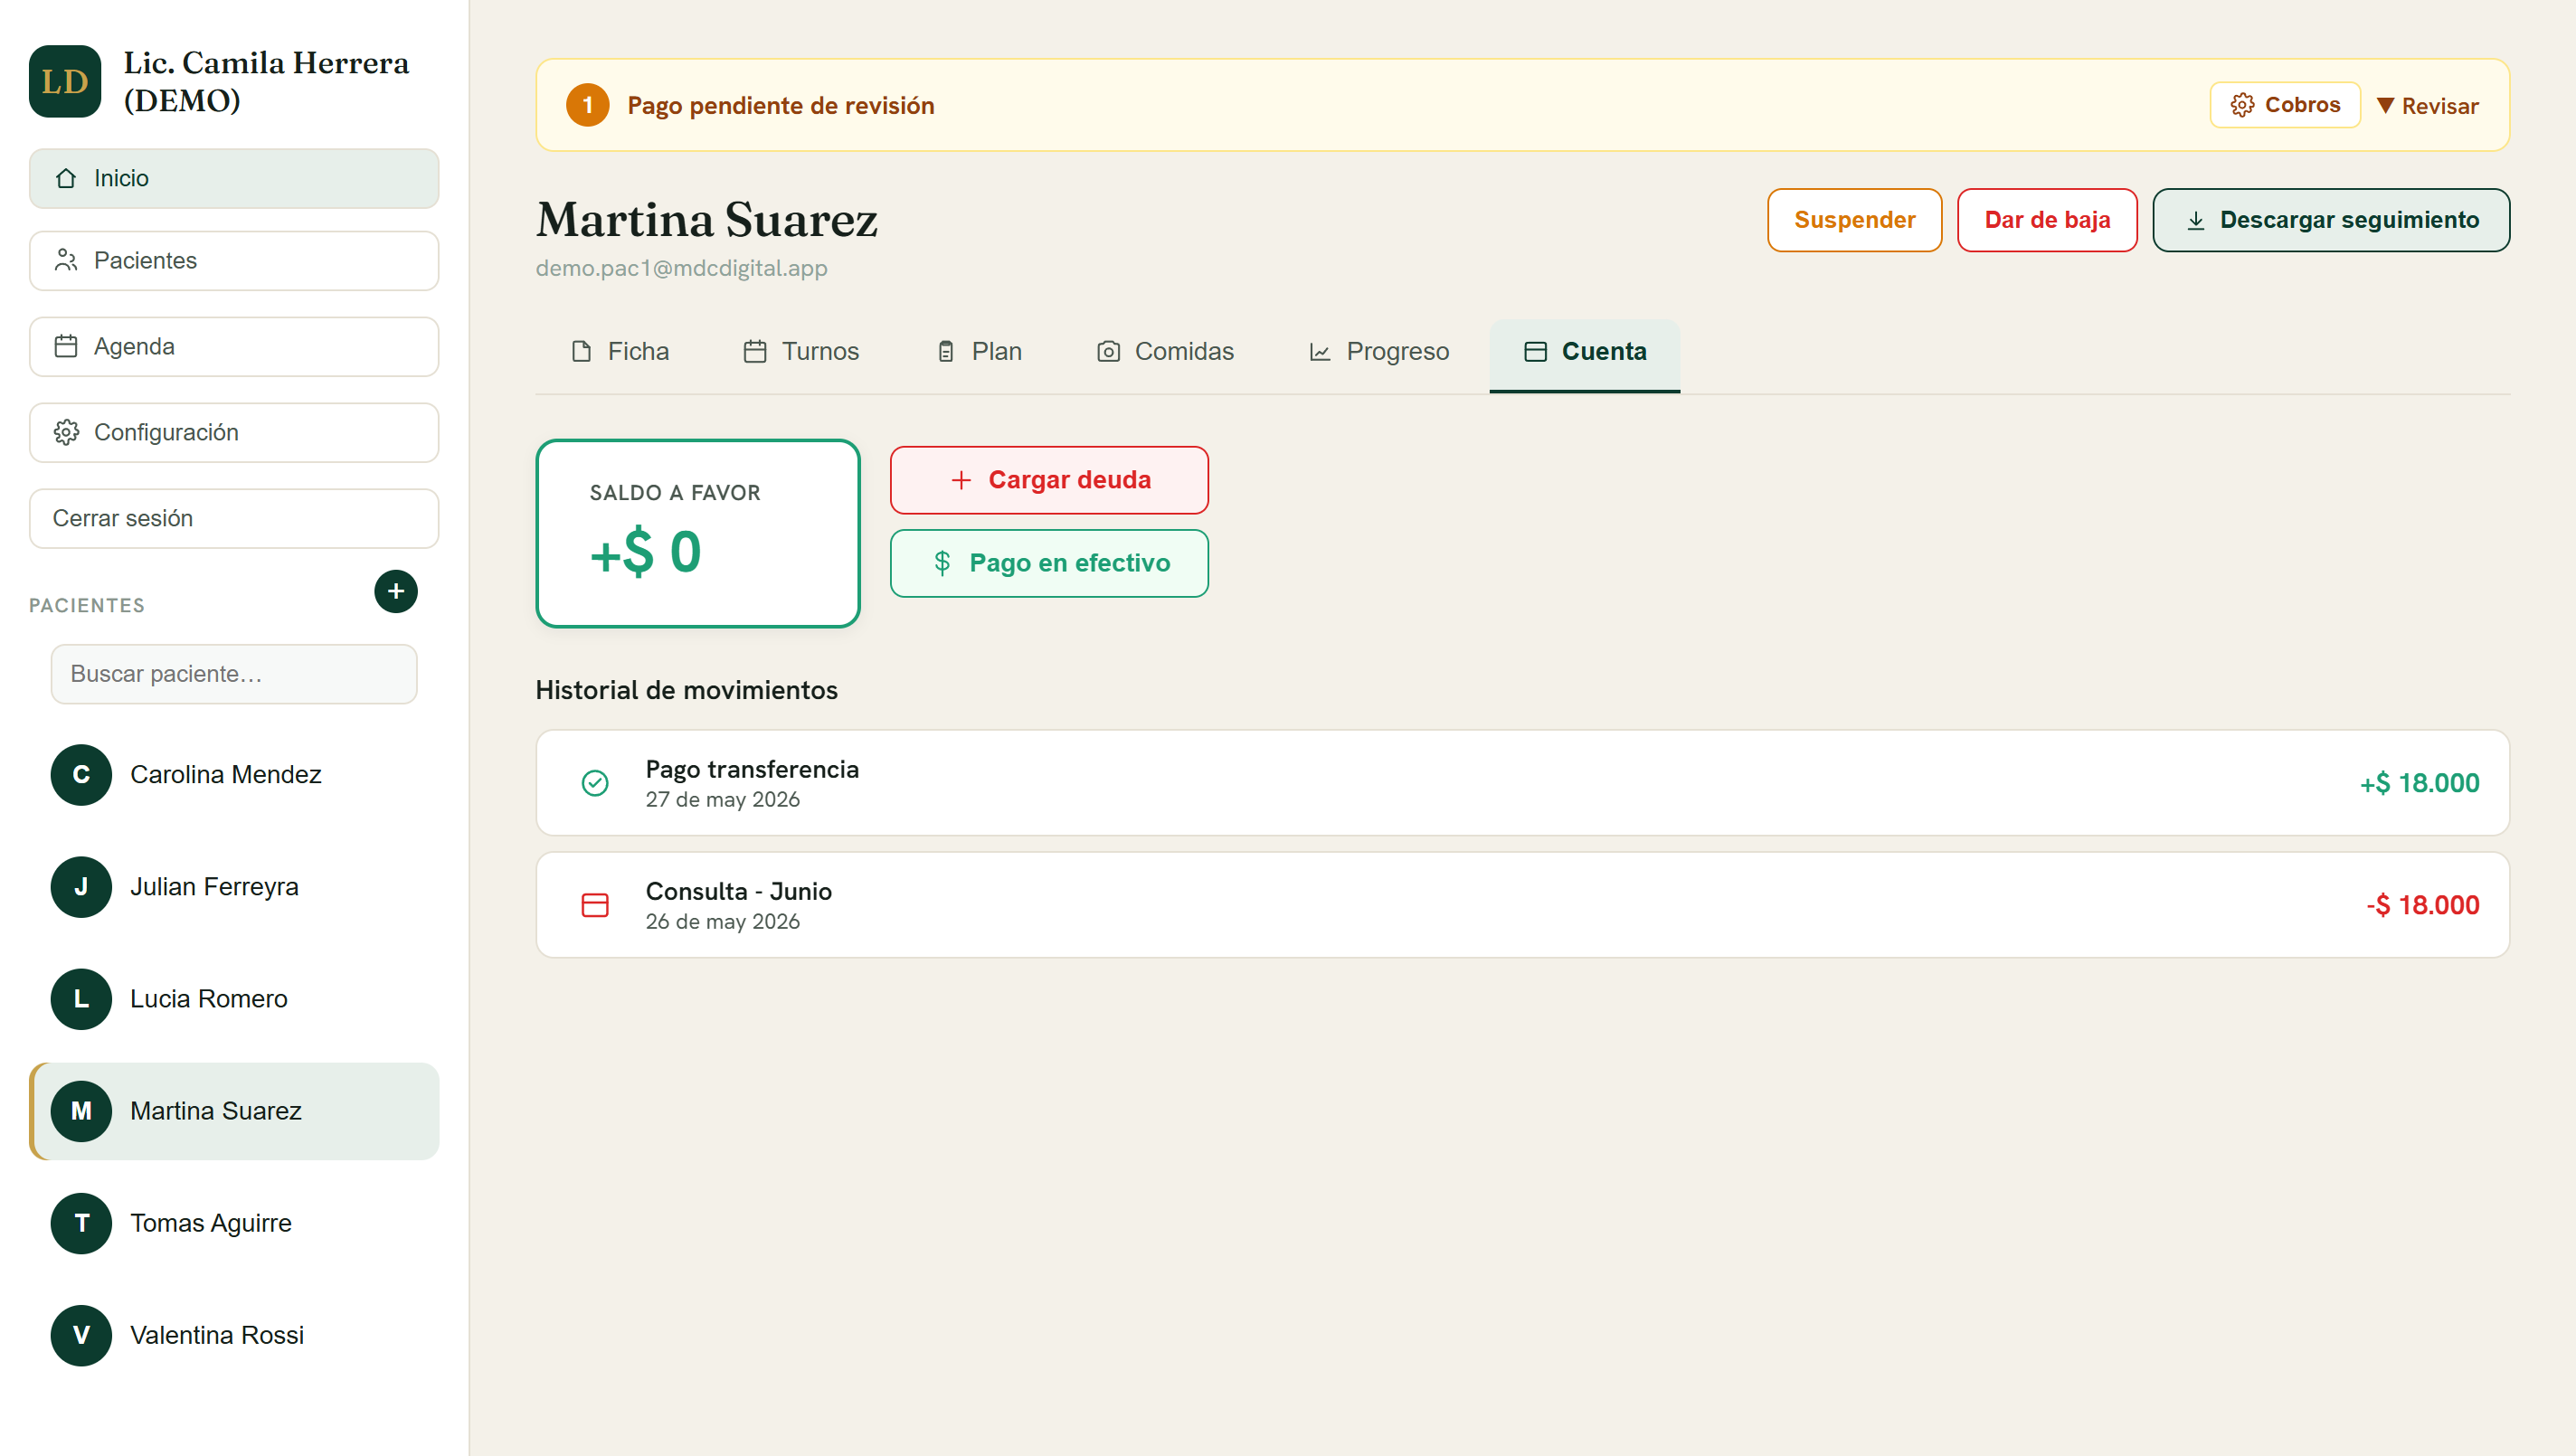The height and width of the screenshot is (1456, 2576).
Task: Click the clipboard icon on Plan tab
Action: 945,351
